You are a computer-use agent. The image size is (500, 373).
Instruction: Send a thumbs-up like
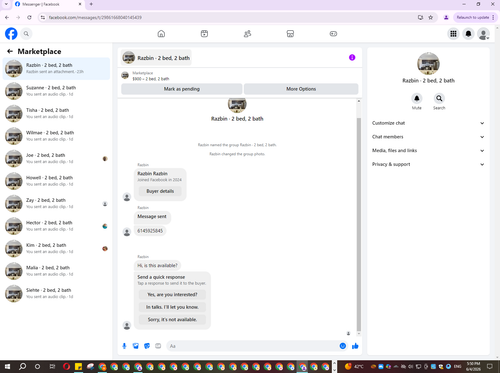coord(355,346)
